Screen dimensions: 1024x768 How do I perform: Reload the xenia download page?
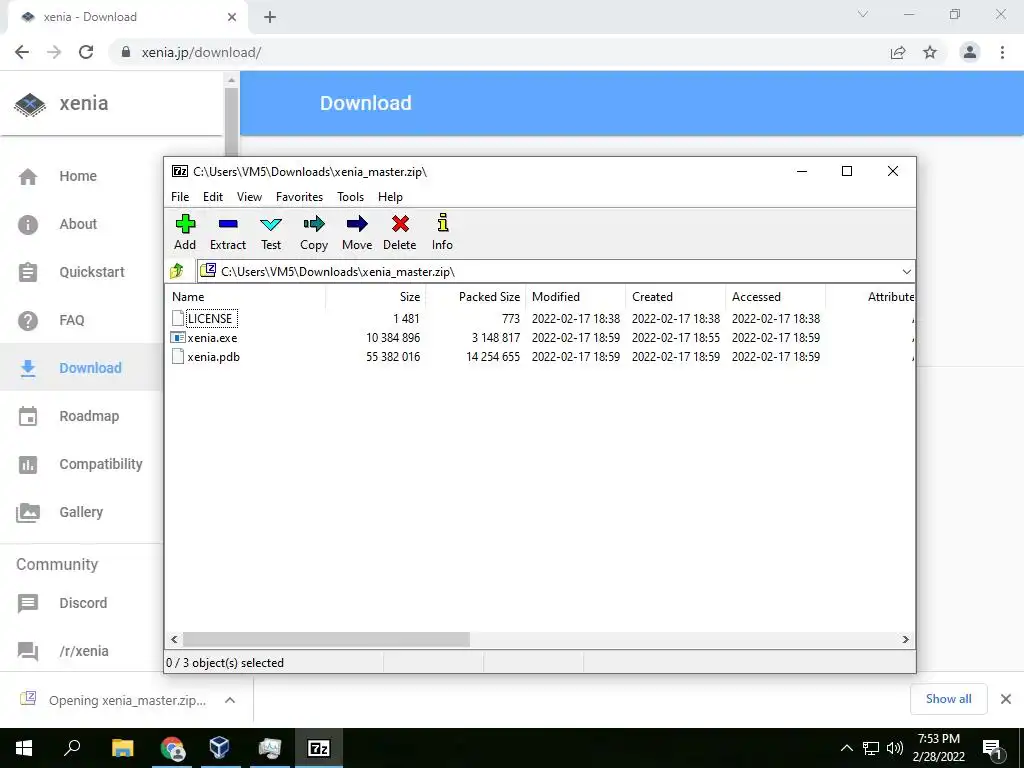[86, 52]
